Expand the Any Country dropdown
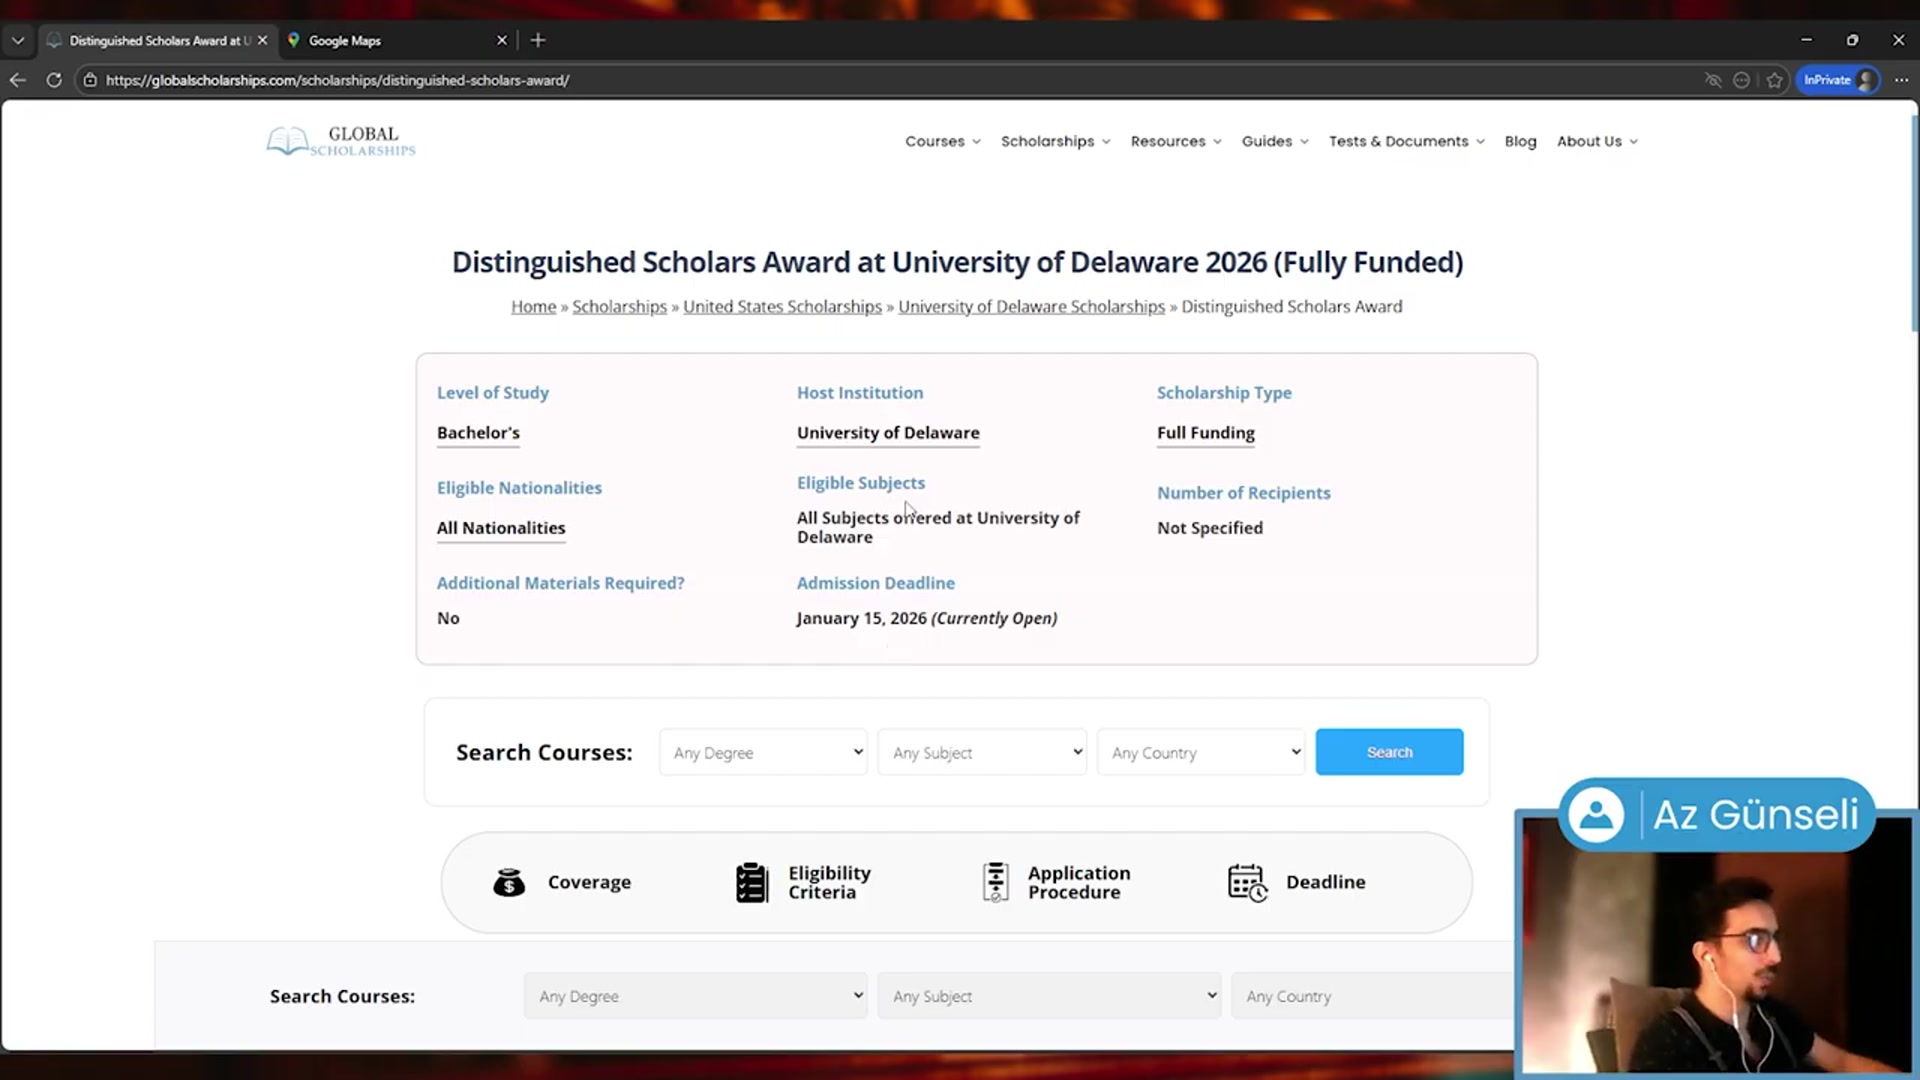Image resolution: width=1920 pixels, height=1080 pixels. [x=1200, y=752]
